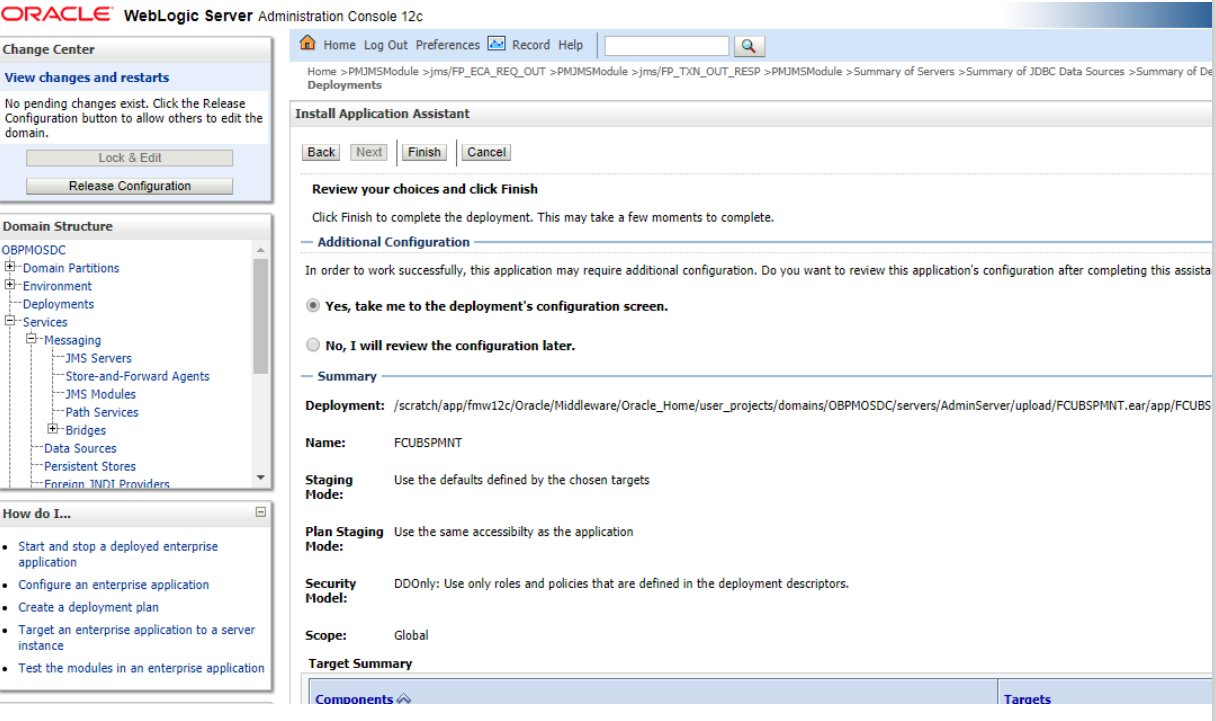Click the disabled Next button

click(x=369, y=152)
